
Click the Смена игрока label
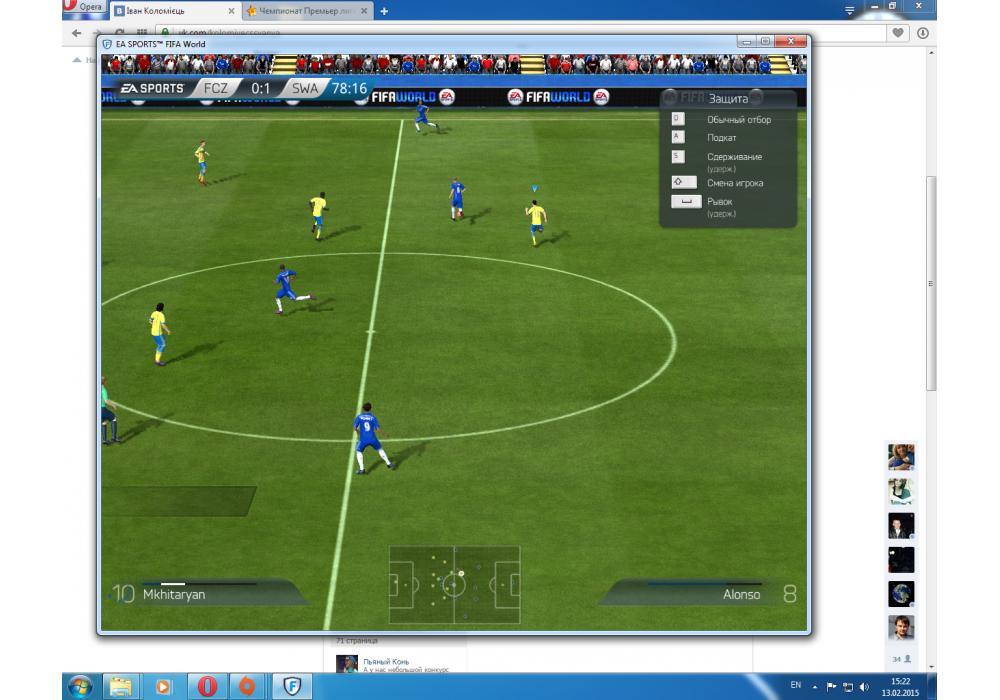point(735,183)
